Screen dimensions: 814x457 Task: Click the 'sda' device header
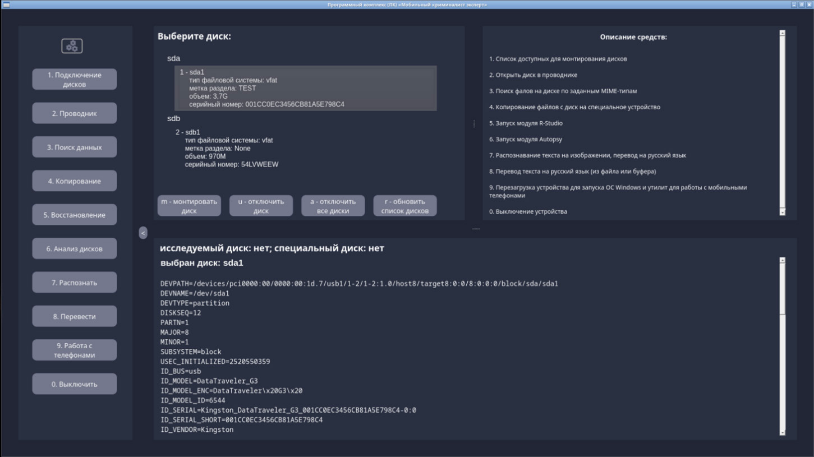click(x=173, y=58)
